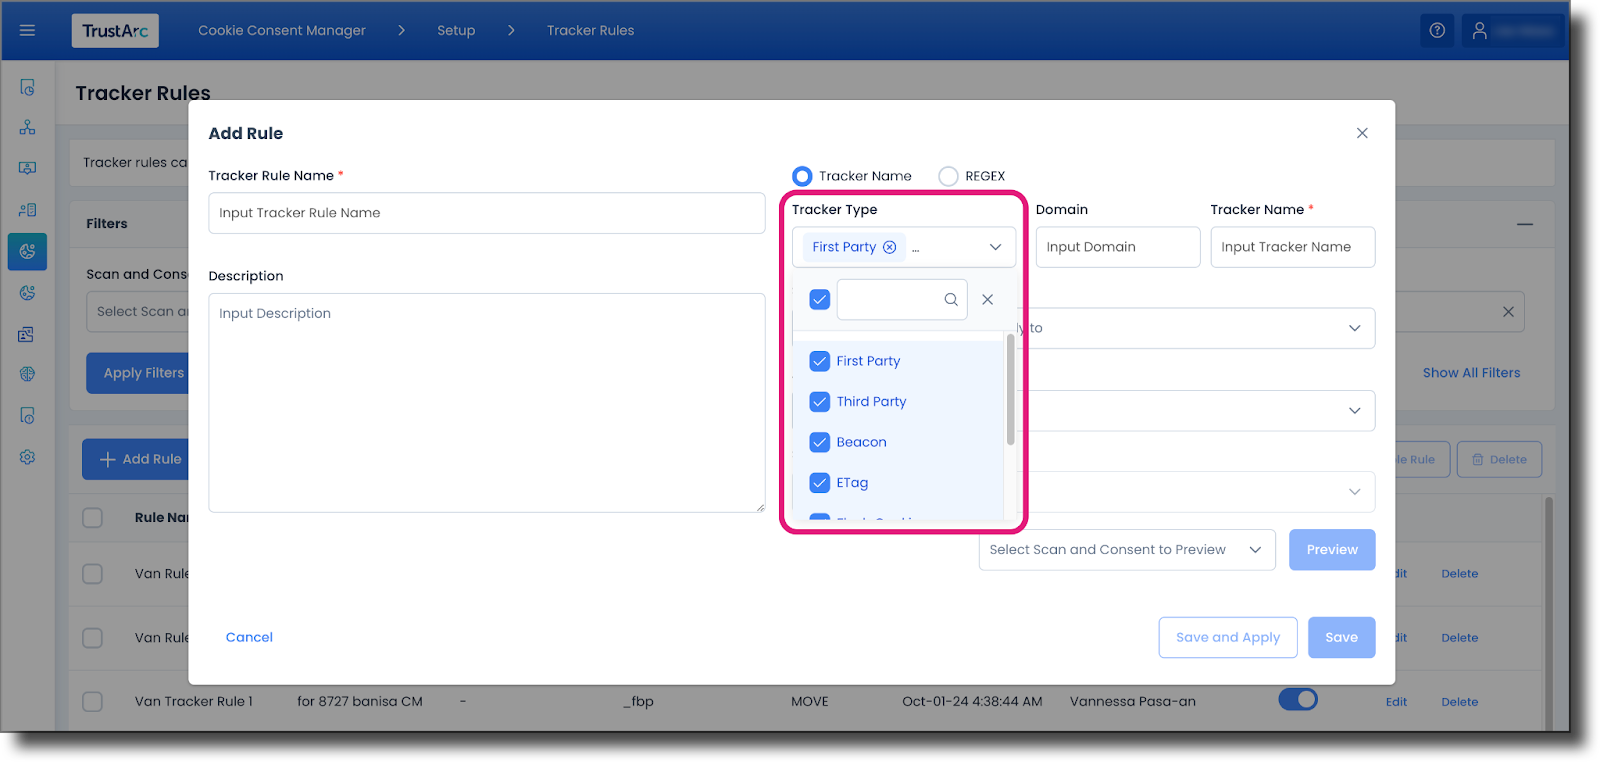Click the search magnifier in tracker type list

click(951, 299)
